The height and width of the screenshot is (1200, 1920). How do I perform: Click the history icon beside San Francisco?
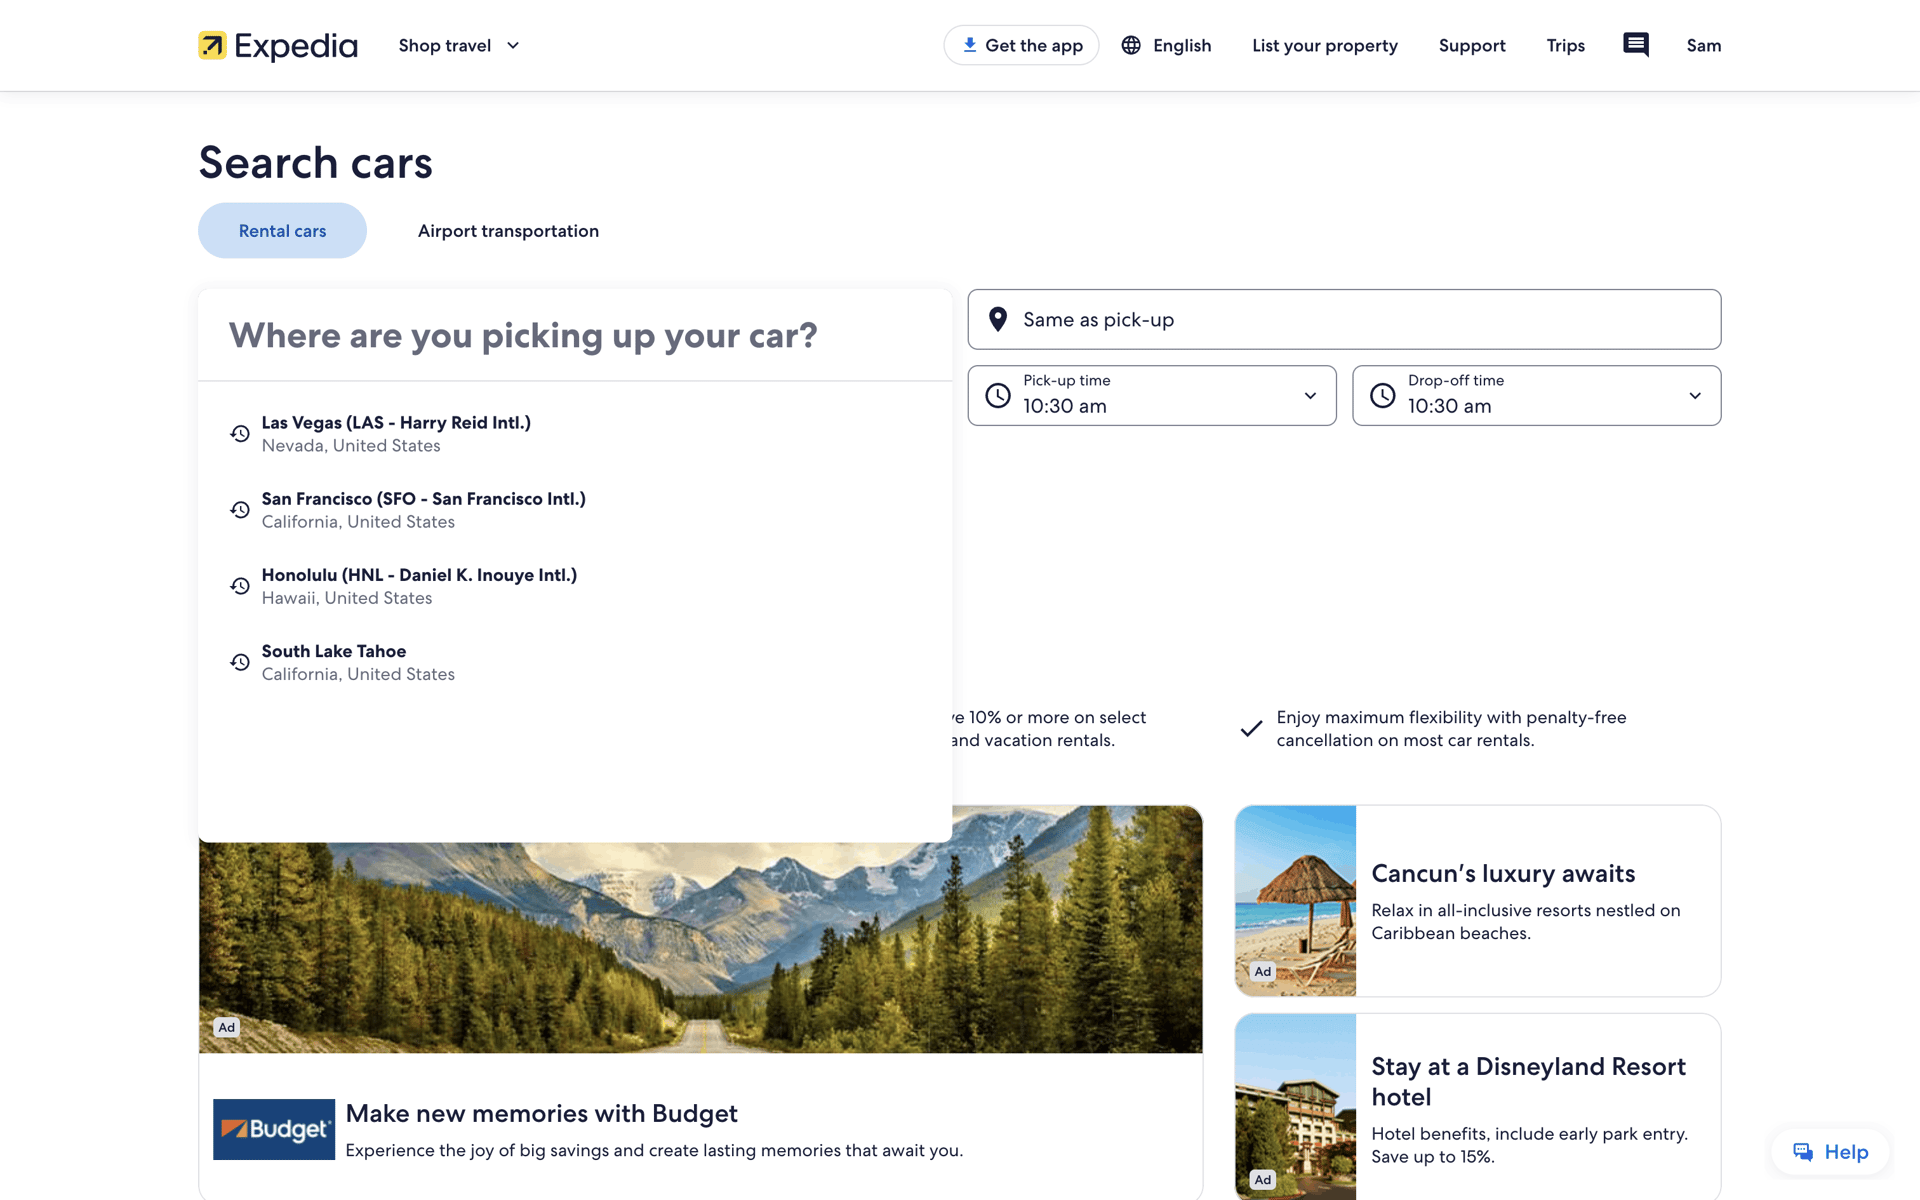coord(240,510)
